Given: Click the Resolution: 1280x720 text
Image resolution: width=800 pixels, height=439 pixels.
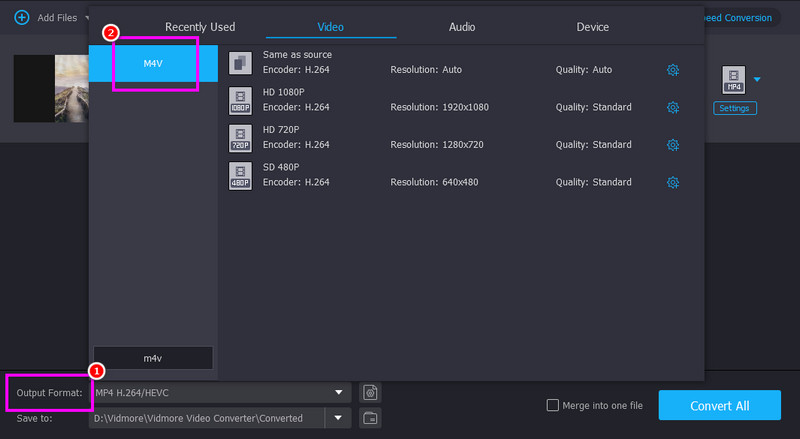Looking at the screenshot, I should click(x=437, y=145).
